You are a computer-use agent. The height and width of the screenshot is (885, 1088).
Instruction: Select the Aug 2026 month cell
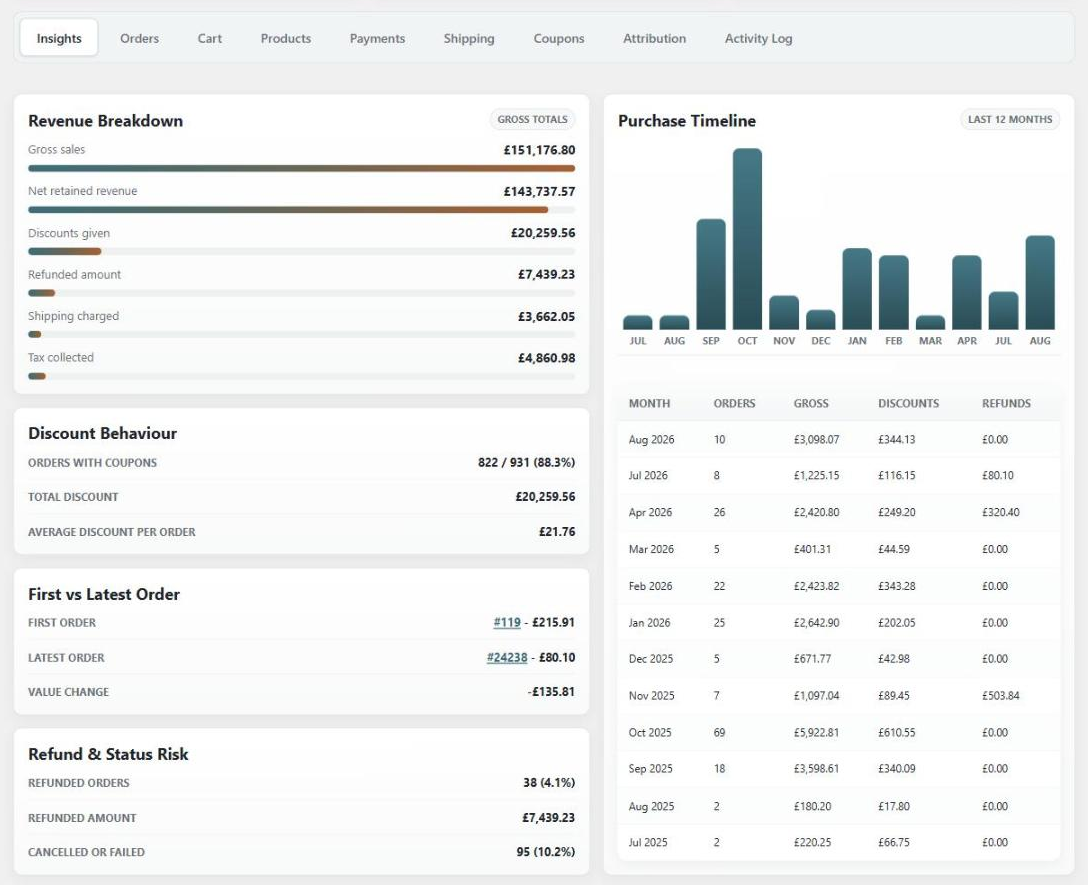pyautogui.click(x=652, y=439)
